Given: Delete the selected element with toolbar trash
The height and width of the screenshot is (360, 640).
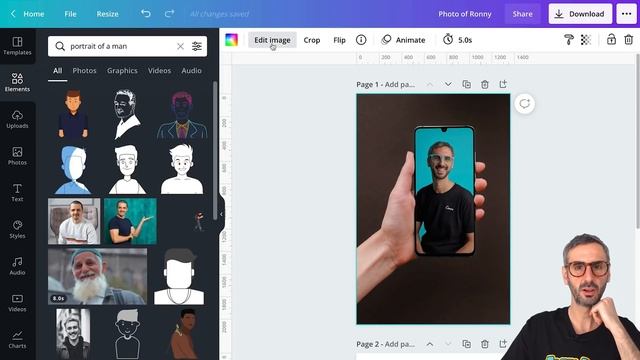Looking at the screenshot, I should [629, 40].
